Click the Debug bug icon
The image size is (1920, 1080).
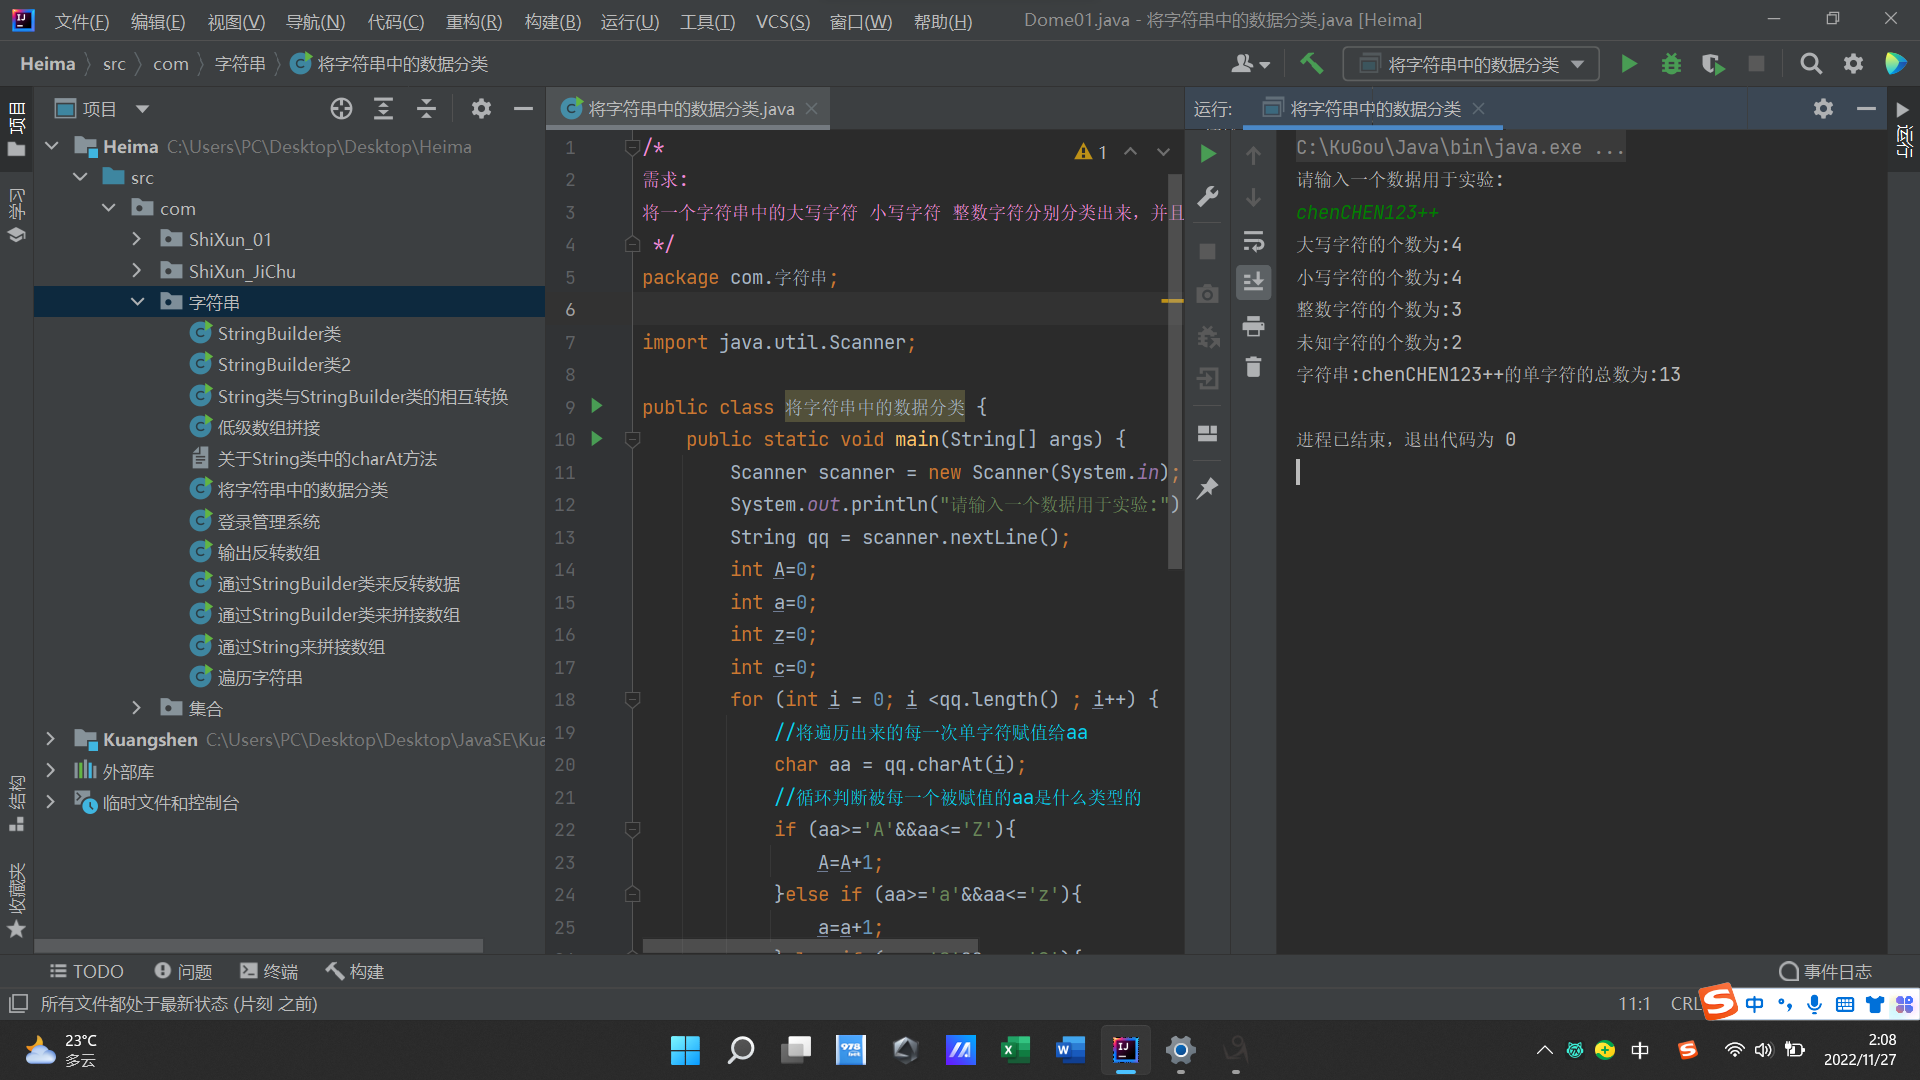point(1671,64)
